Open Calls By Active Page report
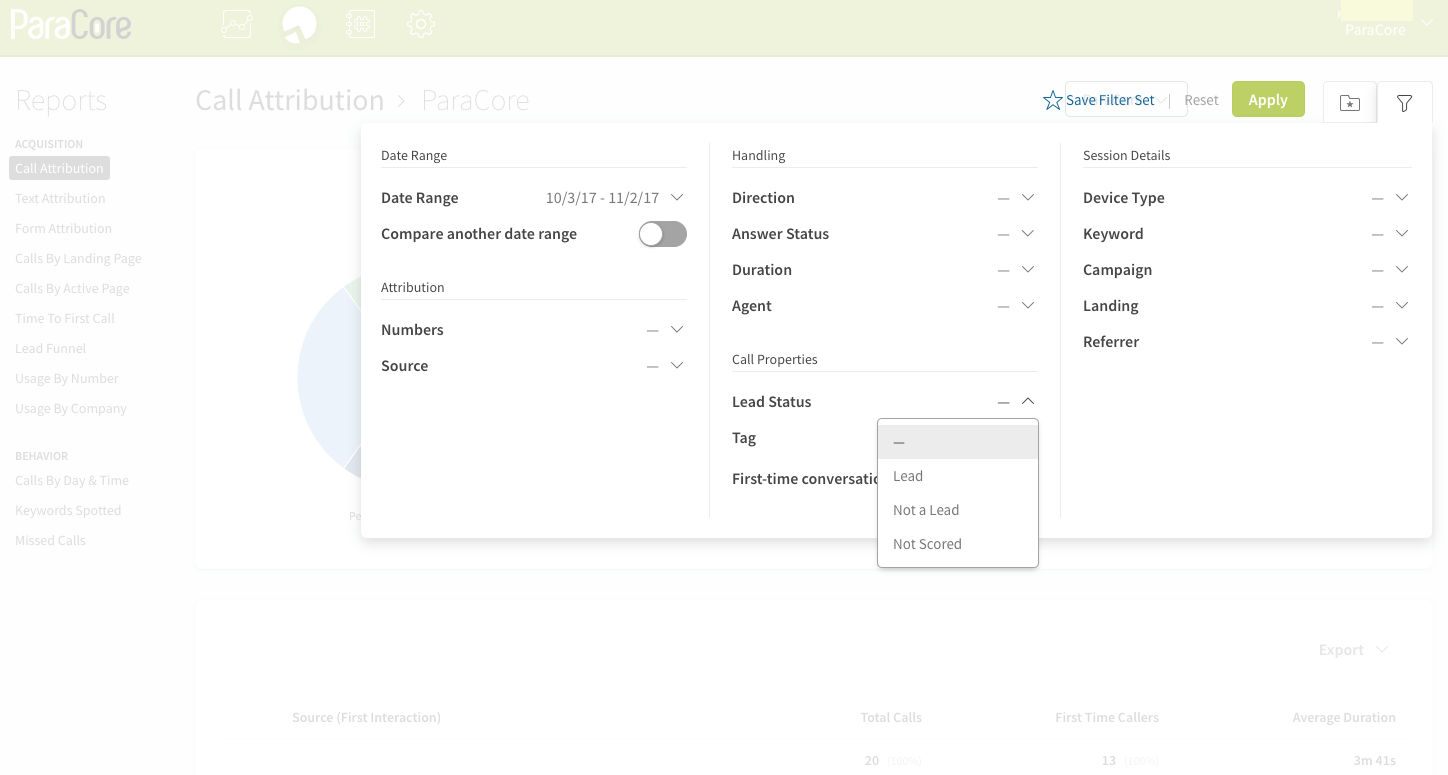This screenshot has height=775, width=1448. coord(72,288)
